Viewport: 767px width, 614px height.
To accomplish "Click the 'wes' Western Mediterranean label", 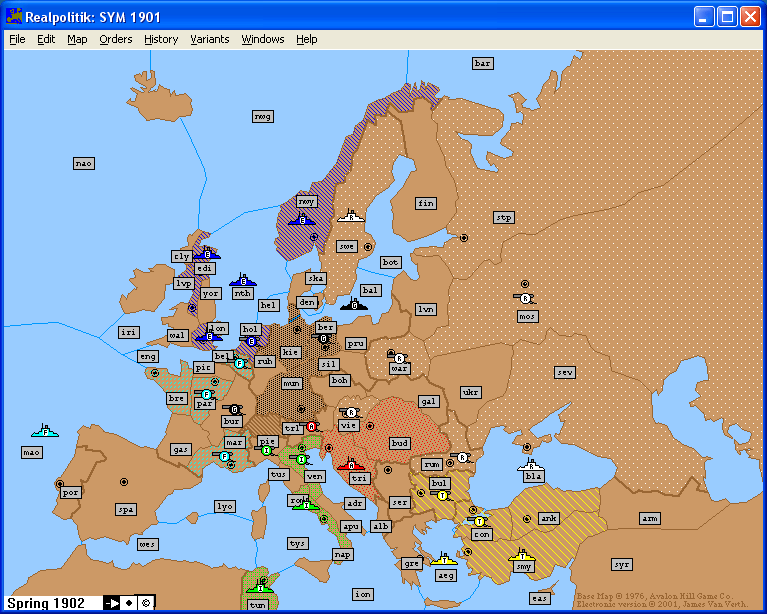I will pyautogui.click(x=147, y=544).
